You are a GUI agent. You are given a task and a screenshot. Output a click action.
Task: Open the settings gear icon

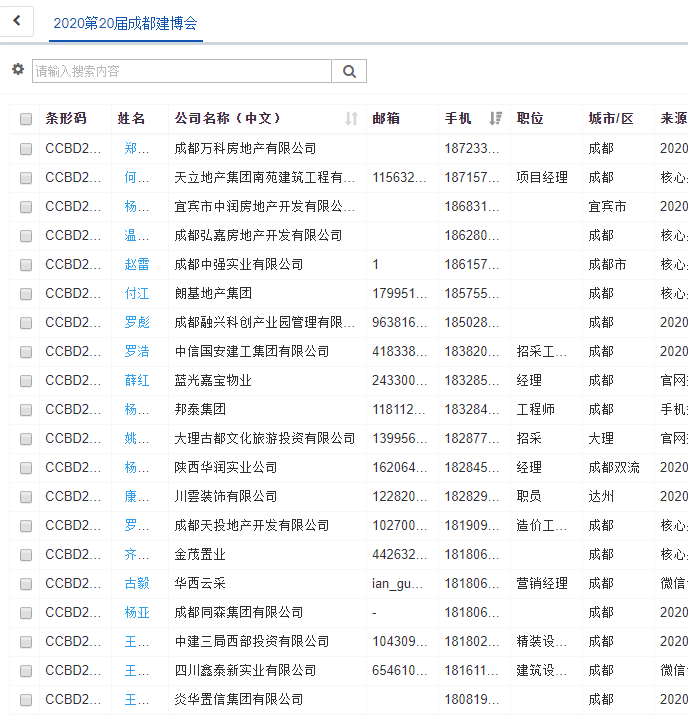(x=18, y=69)
